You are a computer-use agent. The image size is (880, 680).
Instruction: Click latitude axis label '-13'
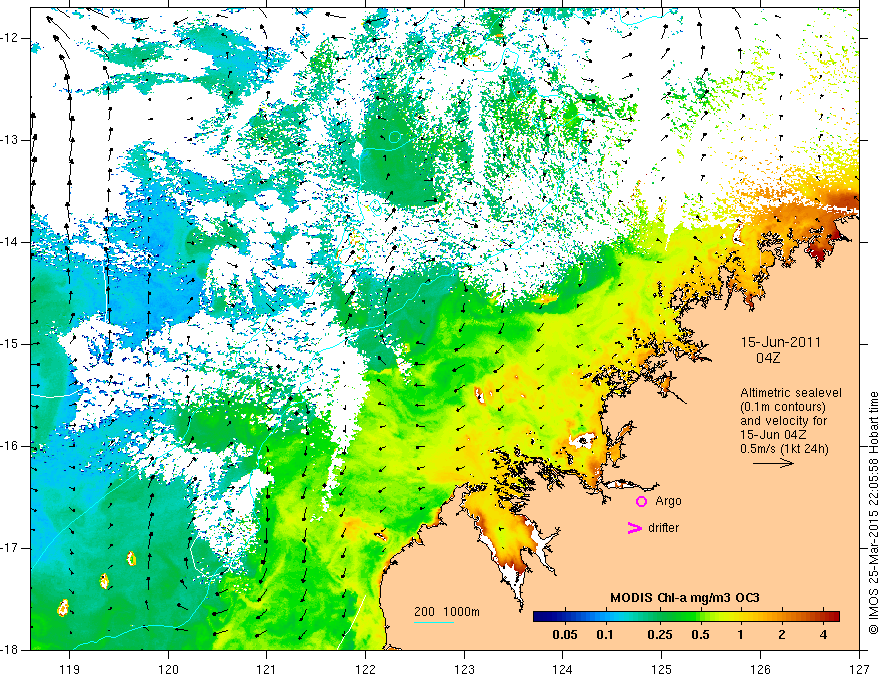click(x=10, y=140)
